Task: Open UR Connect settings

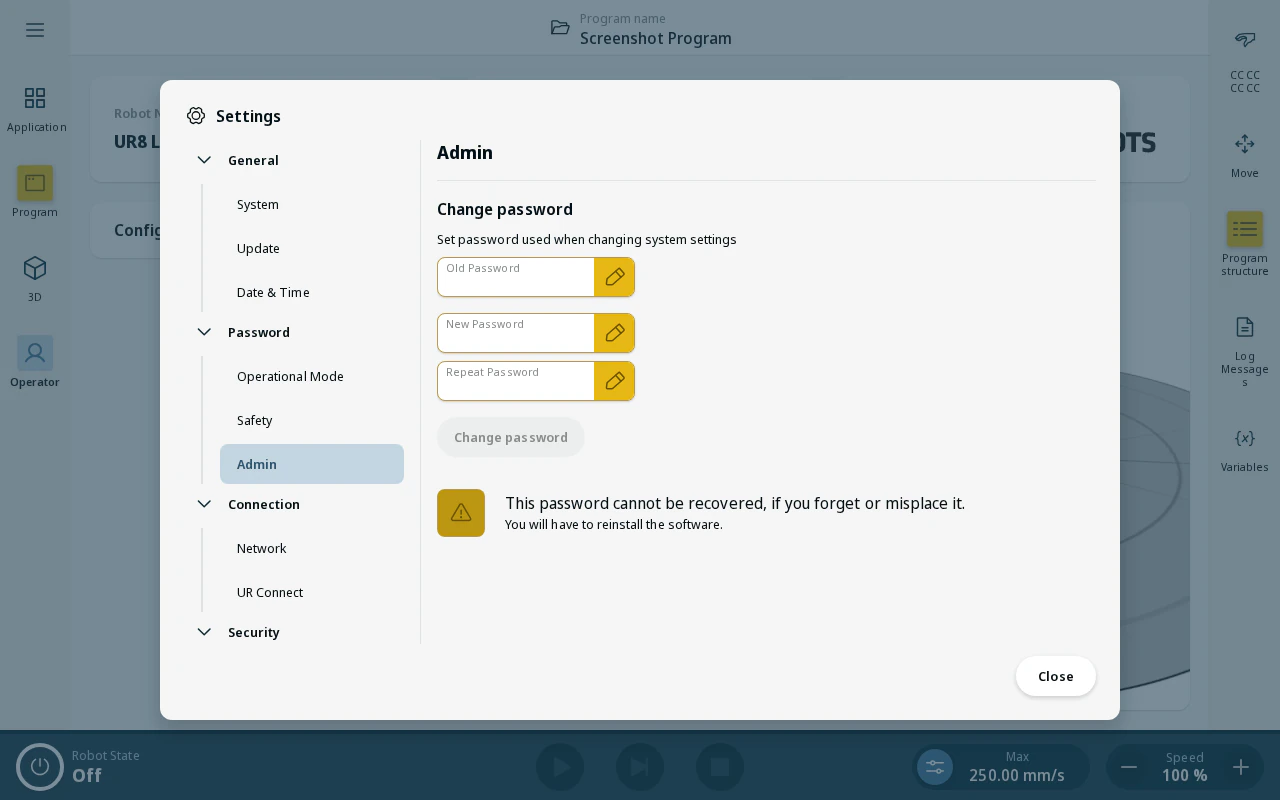Action: coord(312,592)
